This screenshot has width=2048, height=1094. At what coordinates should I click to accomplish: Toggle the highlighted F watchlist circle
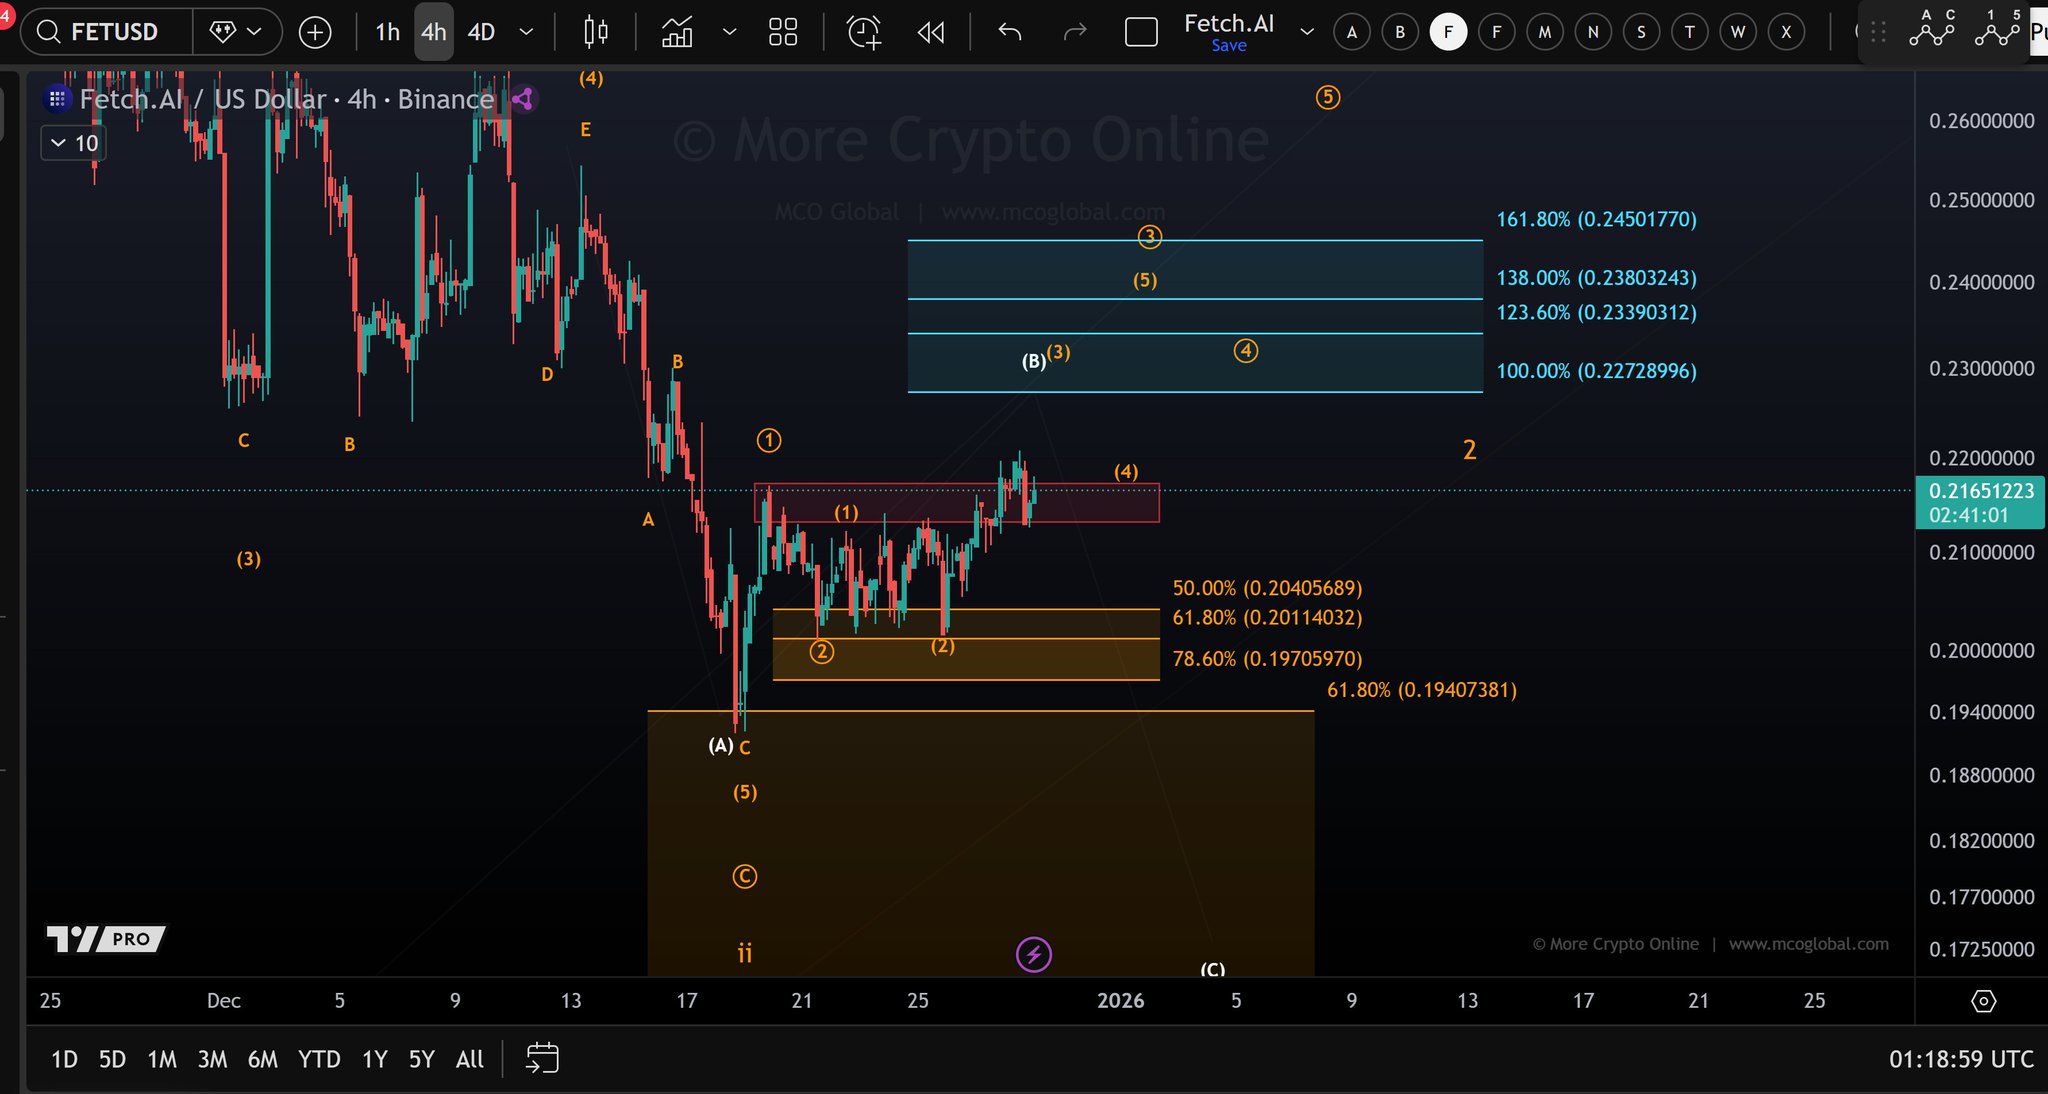tap(1448, 32)
